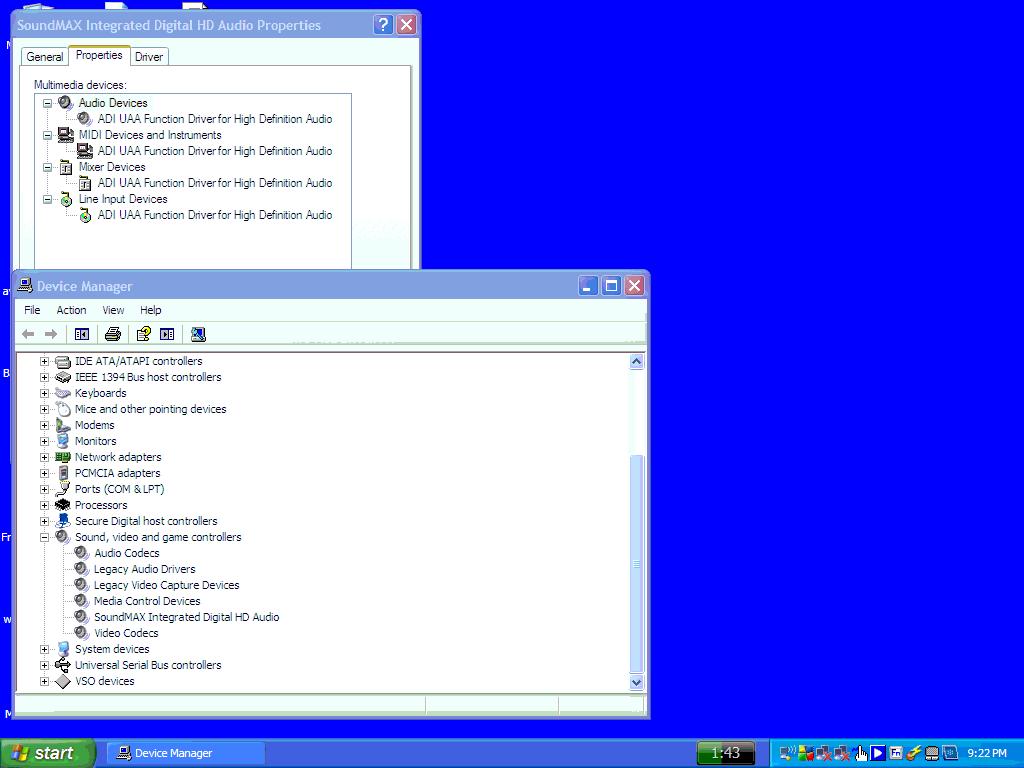The image size is (1024, 768).
Task: Minimize the Device Manager window
Action: [x=588, y=285]
